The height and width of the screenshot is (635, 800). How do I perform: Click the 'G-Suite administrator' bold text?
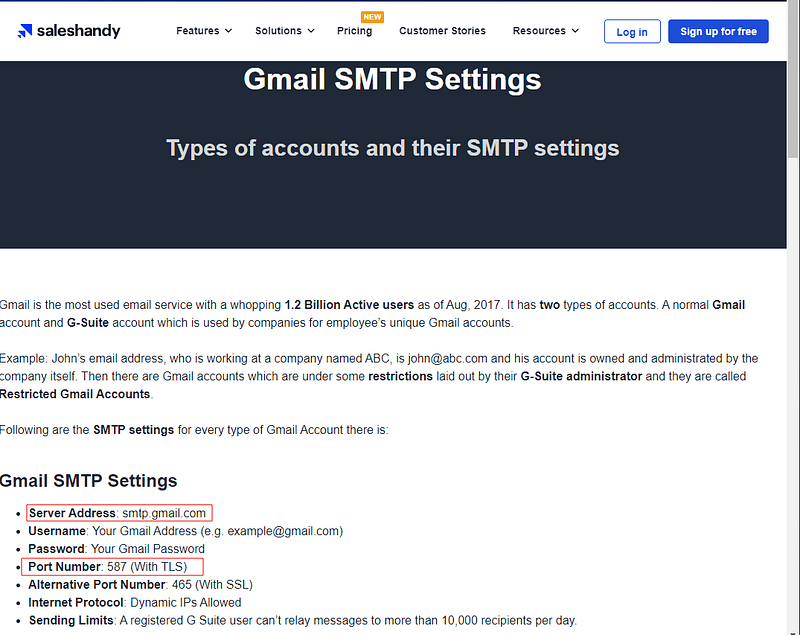tap(581, 376)
